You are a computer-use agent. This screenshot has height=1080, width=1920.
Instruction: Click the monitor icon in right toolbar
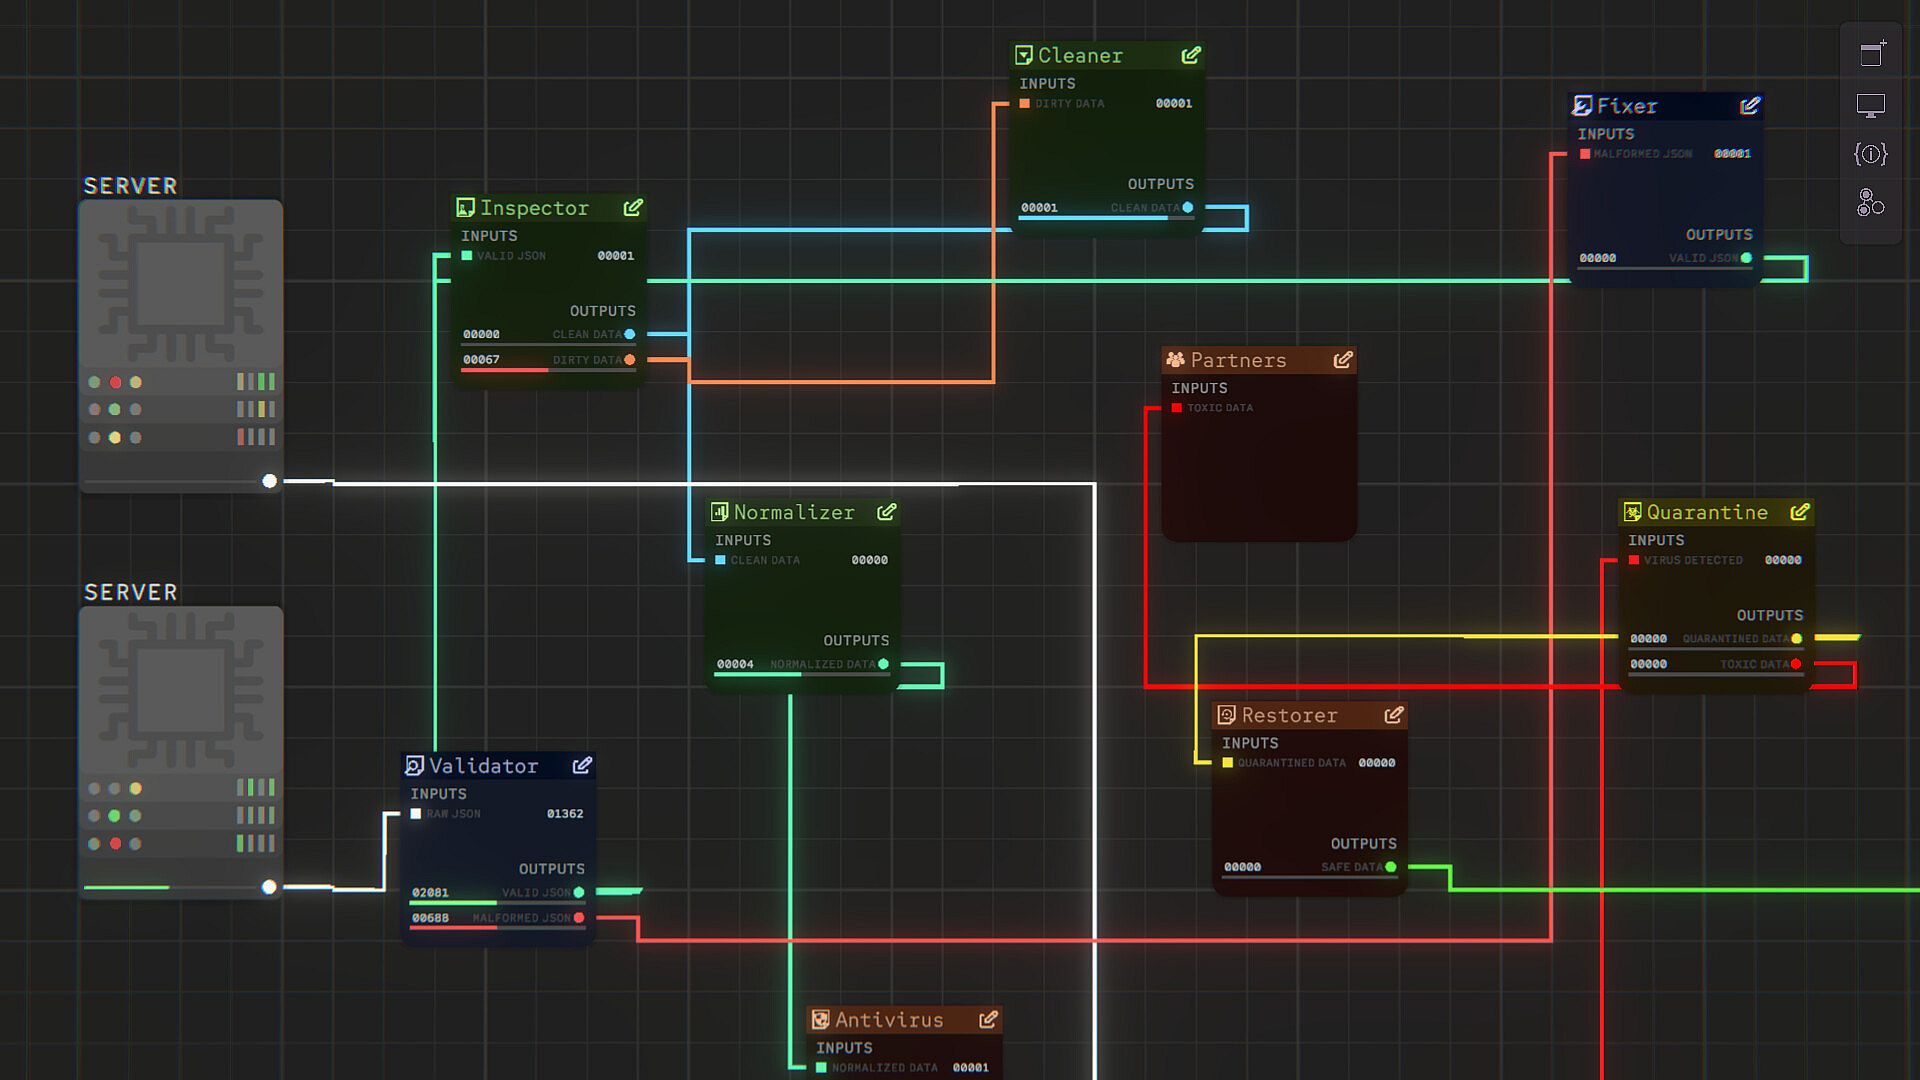(x=1871, y=105)
